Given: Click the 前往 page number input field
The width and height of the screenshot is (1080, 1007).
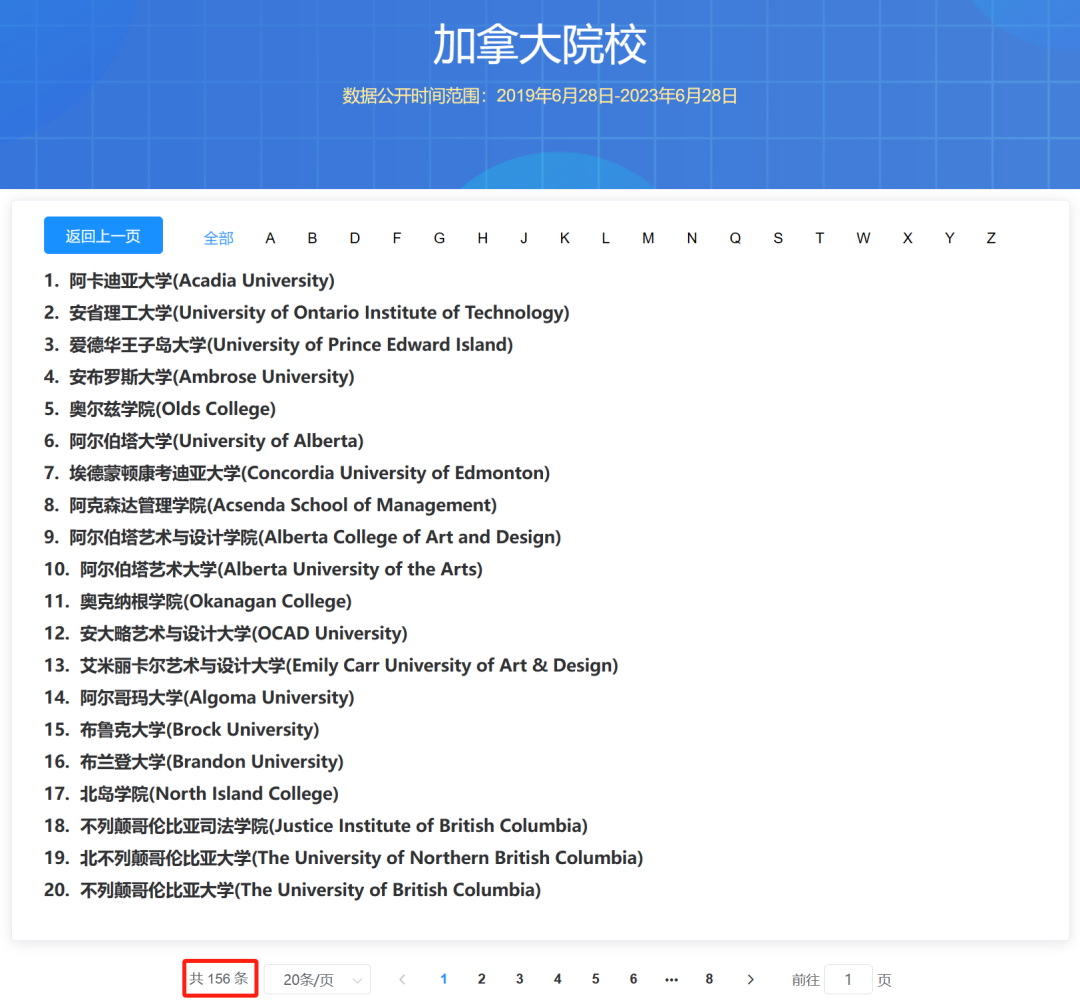Looking at the screenshot, I should coord(848,979).
